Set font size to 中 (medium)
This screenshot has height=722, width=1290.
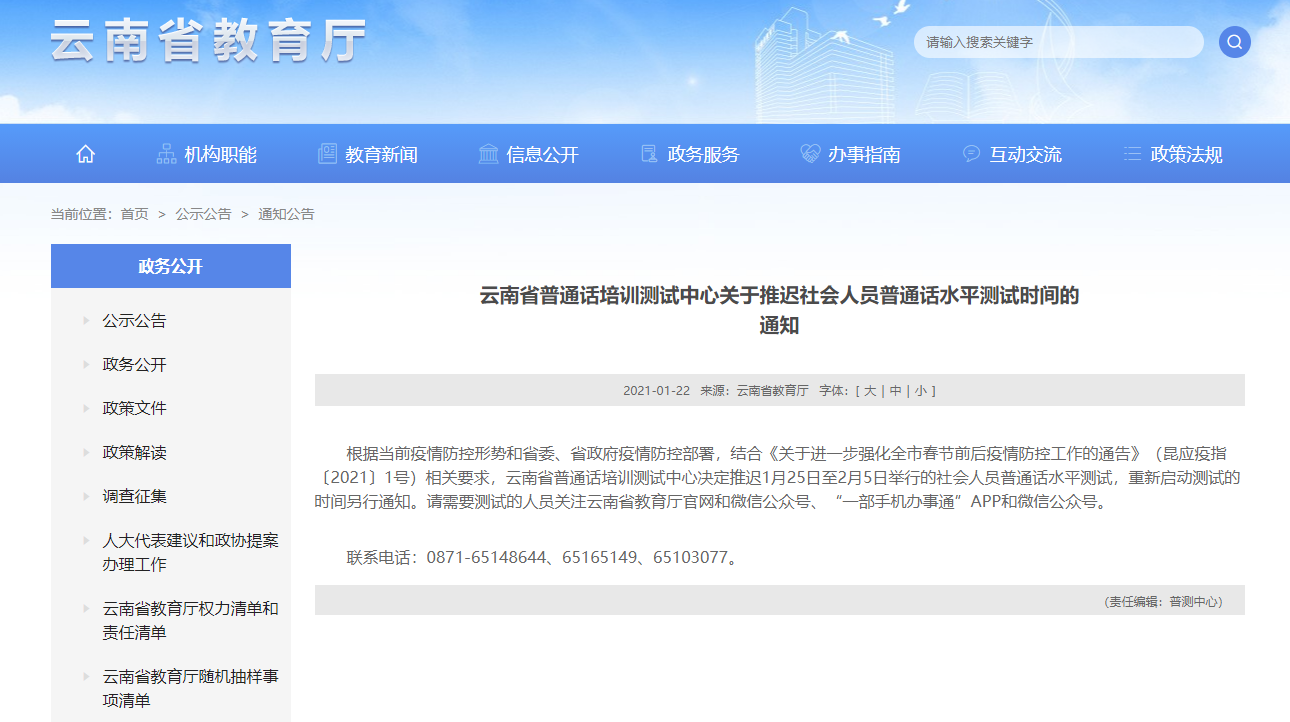pyautogui.click(x=895, y=391)
